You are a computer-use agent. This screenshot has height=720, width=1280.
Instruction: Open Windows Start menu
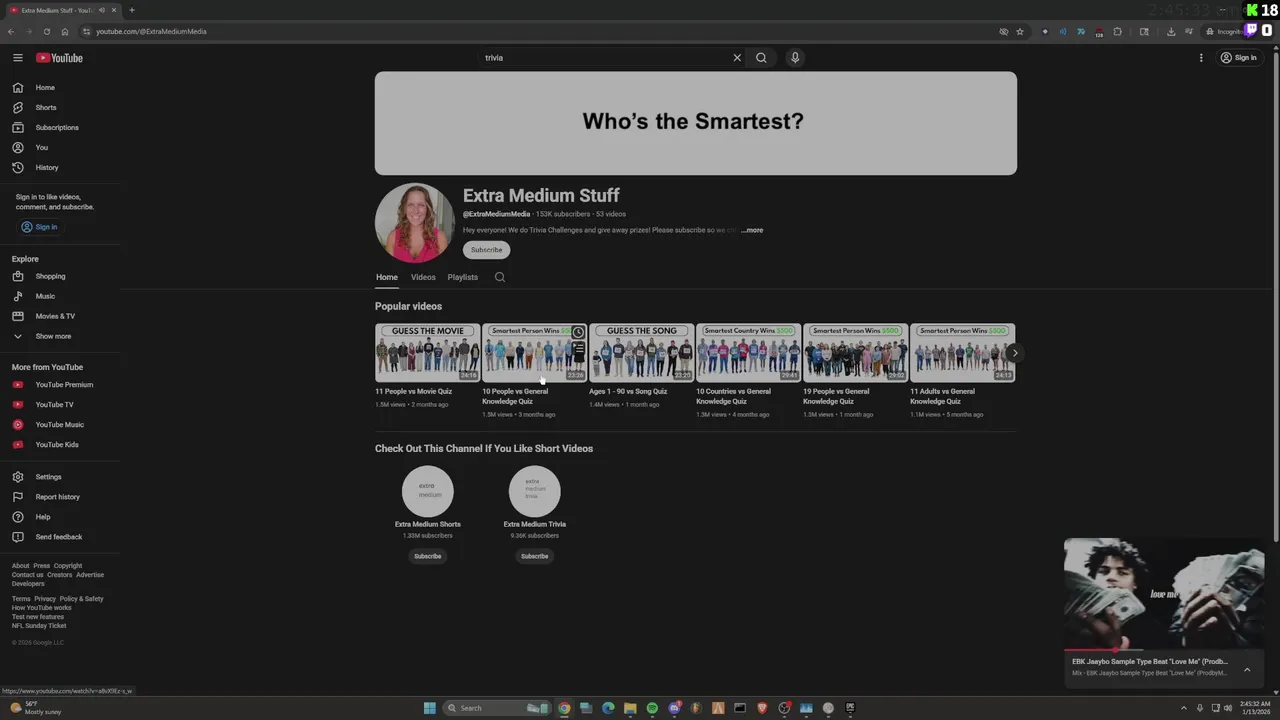pyautogui.click(x=429, y=708)
